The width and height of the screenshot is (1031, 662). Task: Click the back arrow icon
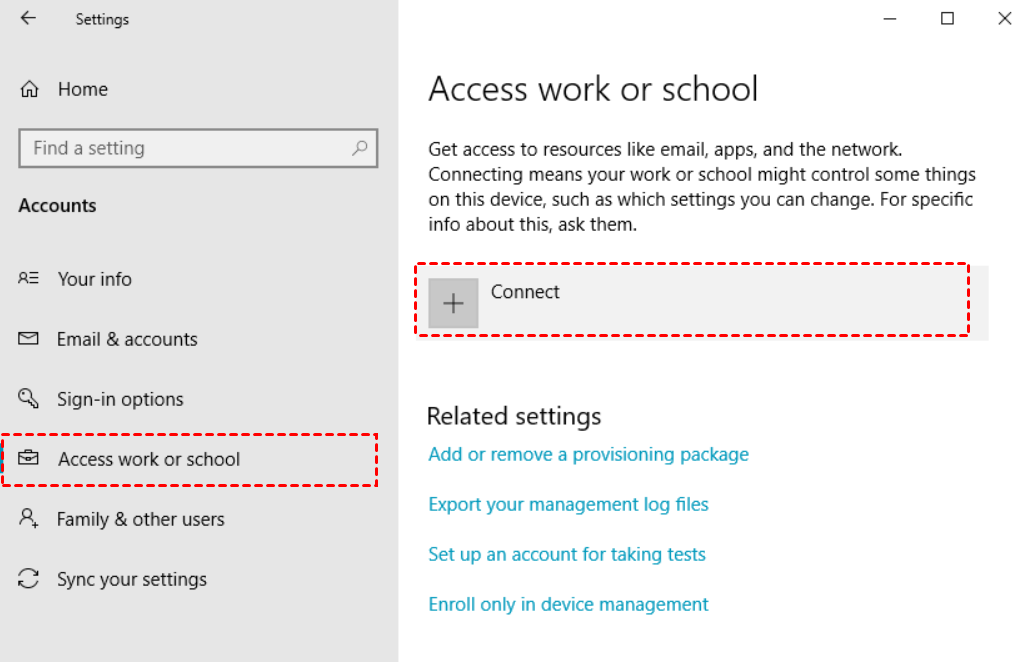pyautogui.click(x=28, y=18)
